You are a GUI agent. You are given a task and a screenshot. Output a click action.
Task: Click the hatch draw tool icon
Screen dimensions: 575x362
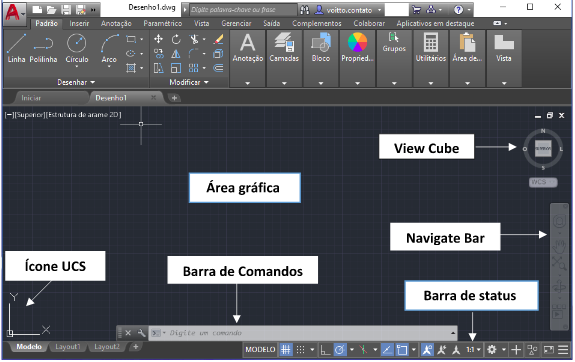131,68
